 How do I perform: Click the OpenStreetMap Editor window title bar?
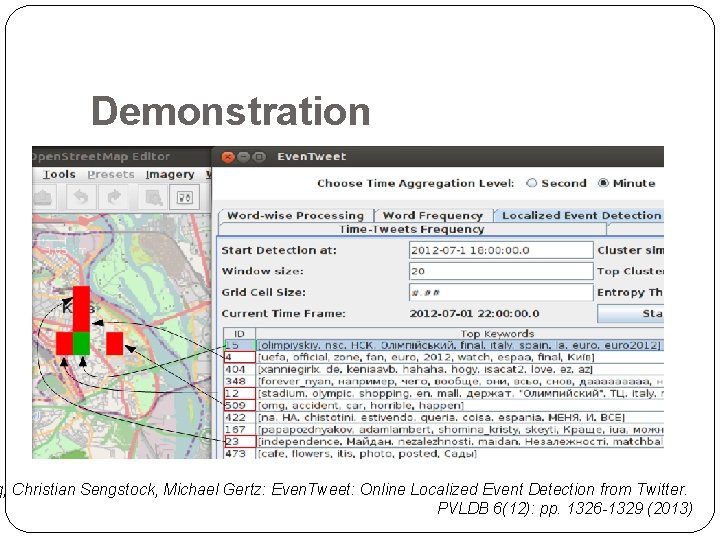click(x=122, y=157)
